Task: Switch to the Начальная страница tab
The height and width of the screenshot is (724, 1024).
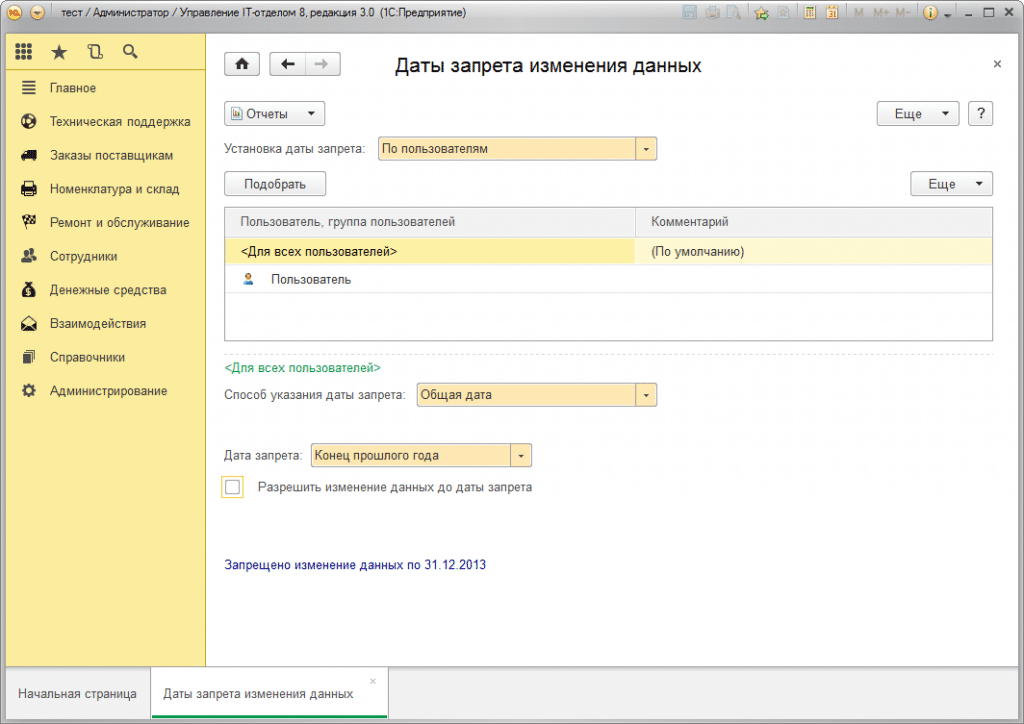Action: (78, 693)
